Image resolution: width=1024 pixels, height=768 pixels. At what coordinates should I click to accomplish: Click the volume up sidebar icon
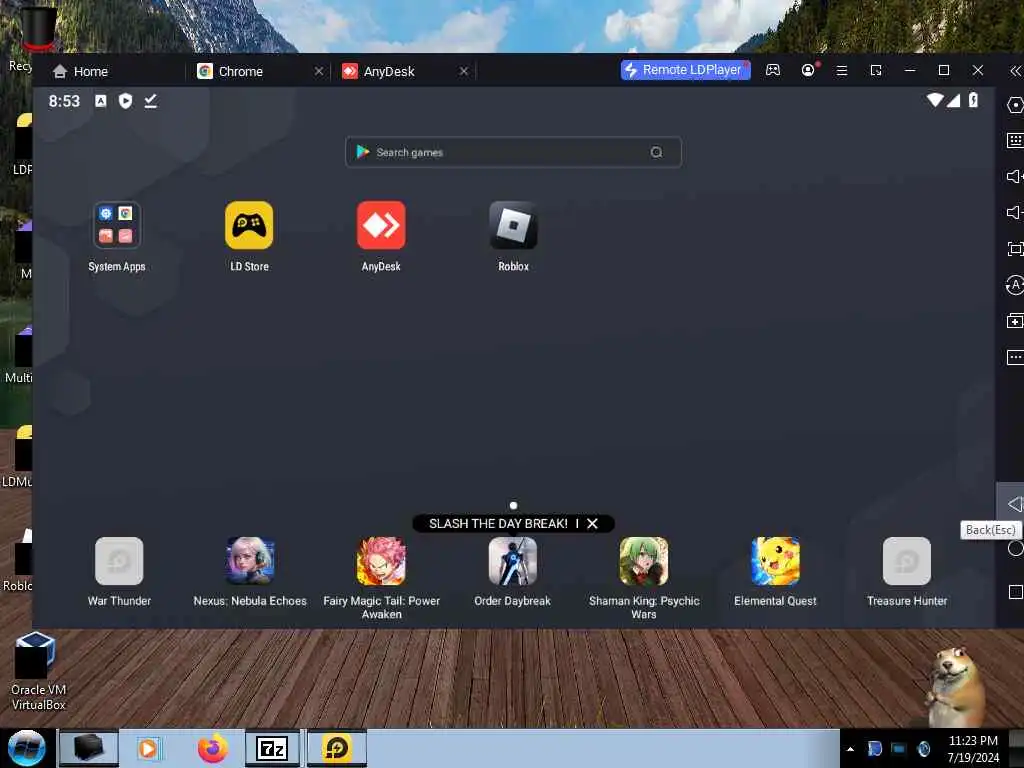[1015, 176]
